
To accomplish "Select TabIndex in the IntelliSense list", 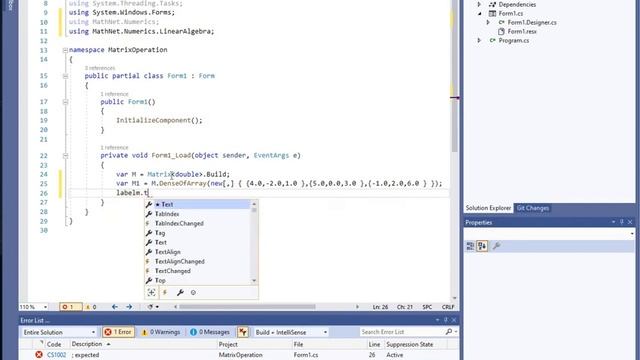I will coord(199,214).
